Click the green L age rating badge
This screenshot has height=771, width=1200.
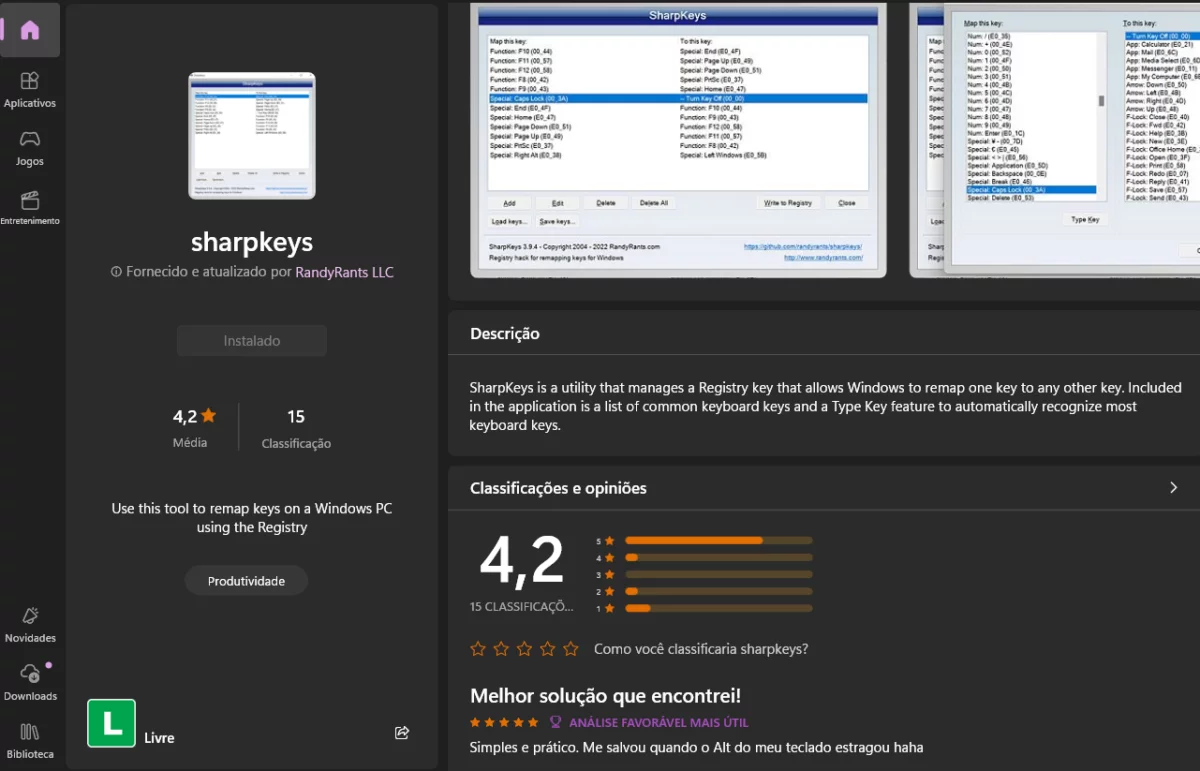pos(111,723)
